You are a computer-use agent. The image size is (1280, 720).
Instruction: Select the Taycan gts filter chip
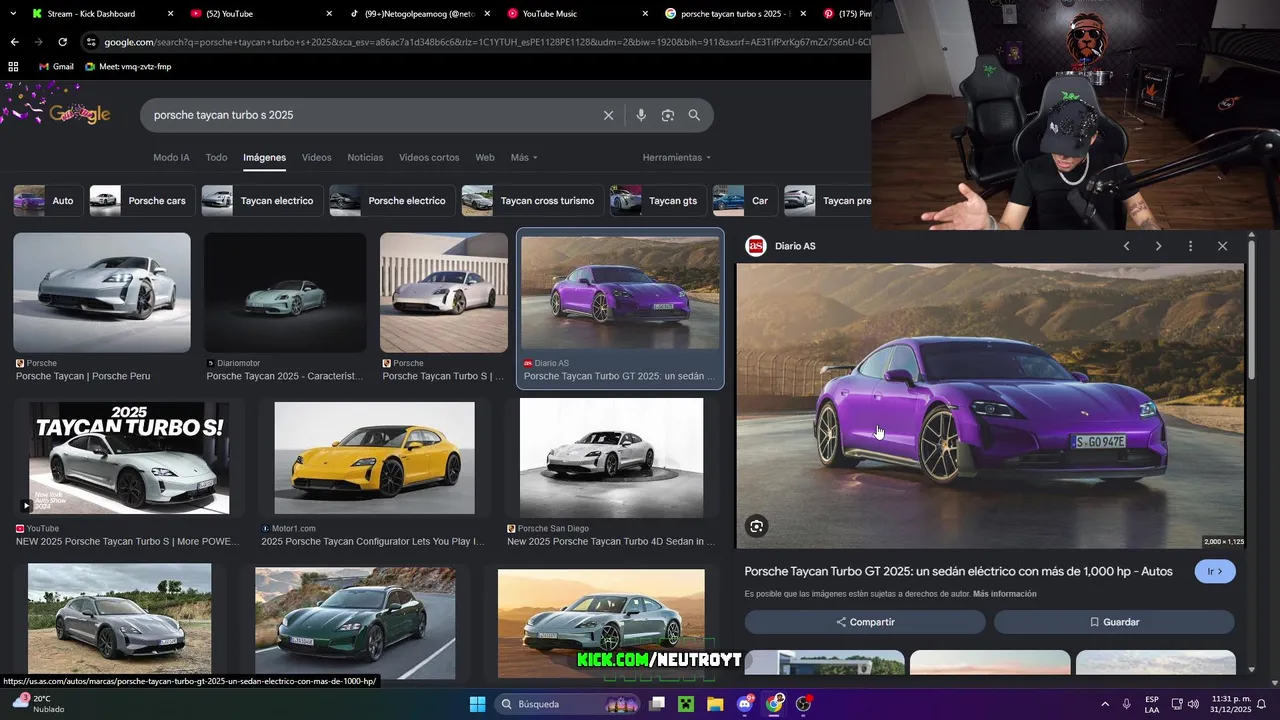658,200
